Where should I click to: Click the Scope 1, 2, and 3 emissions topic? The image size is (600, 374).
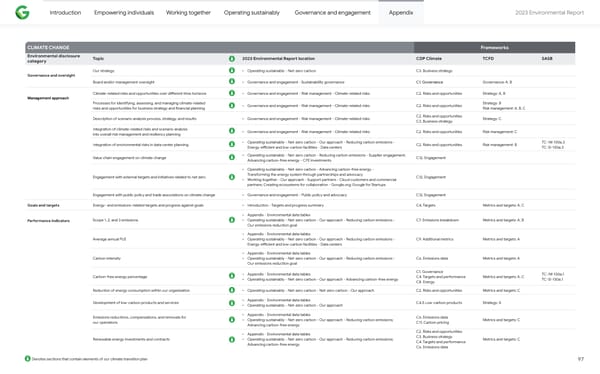(115, 220)
